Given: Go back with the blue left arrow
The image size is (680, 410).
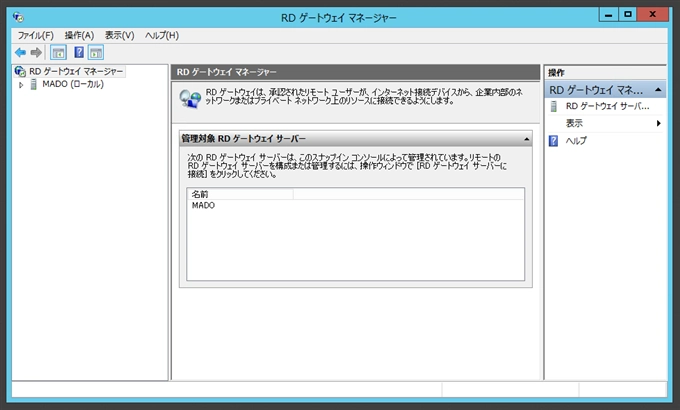Looking at the screenshot, I should 20,53.
